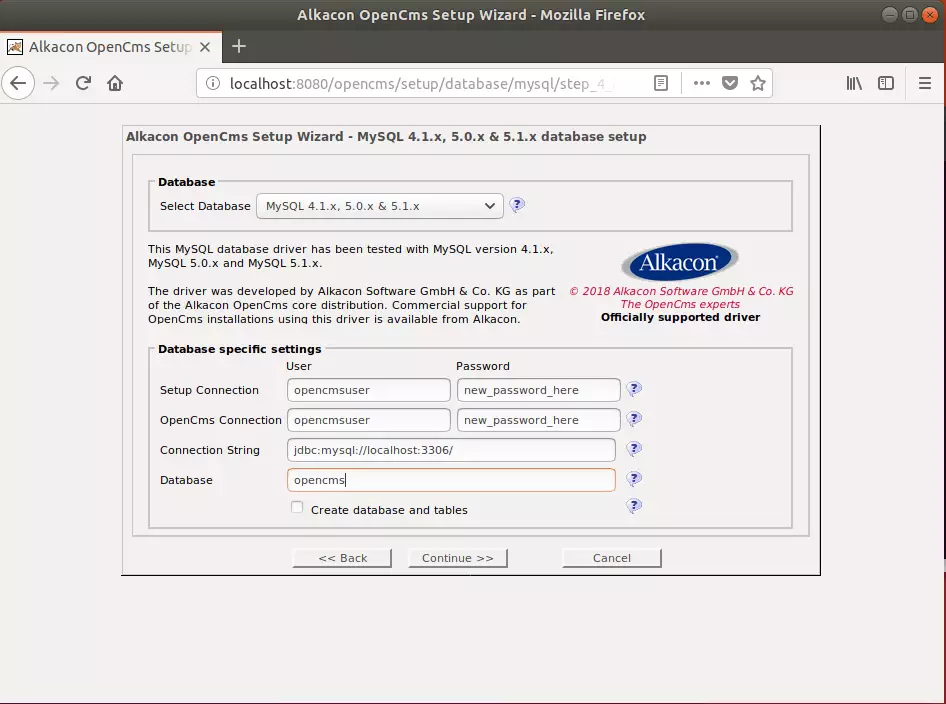Open help for Select Database
Screen dimensions: 946x704
tap(517, 205)
